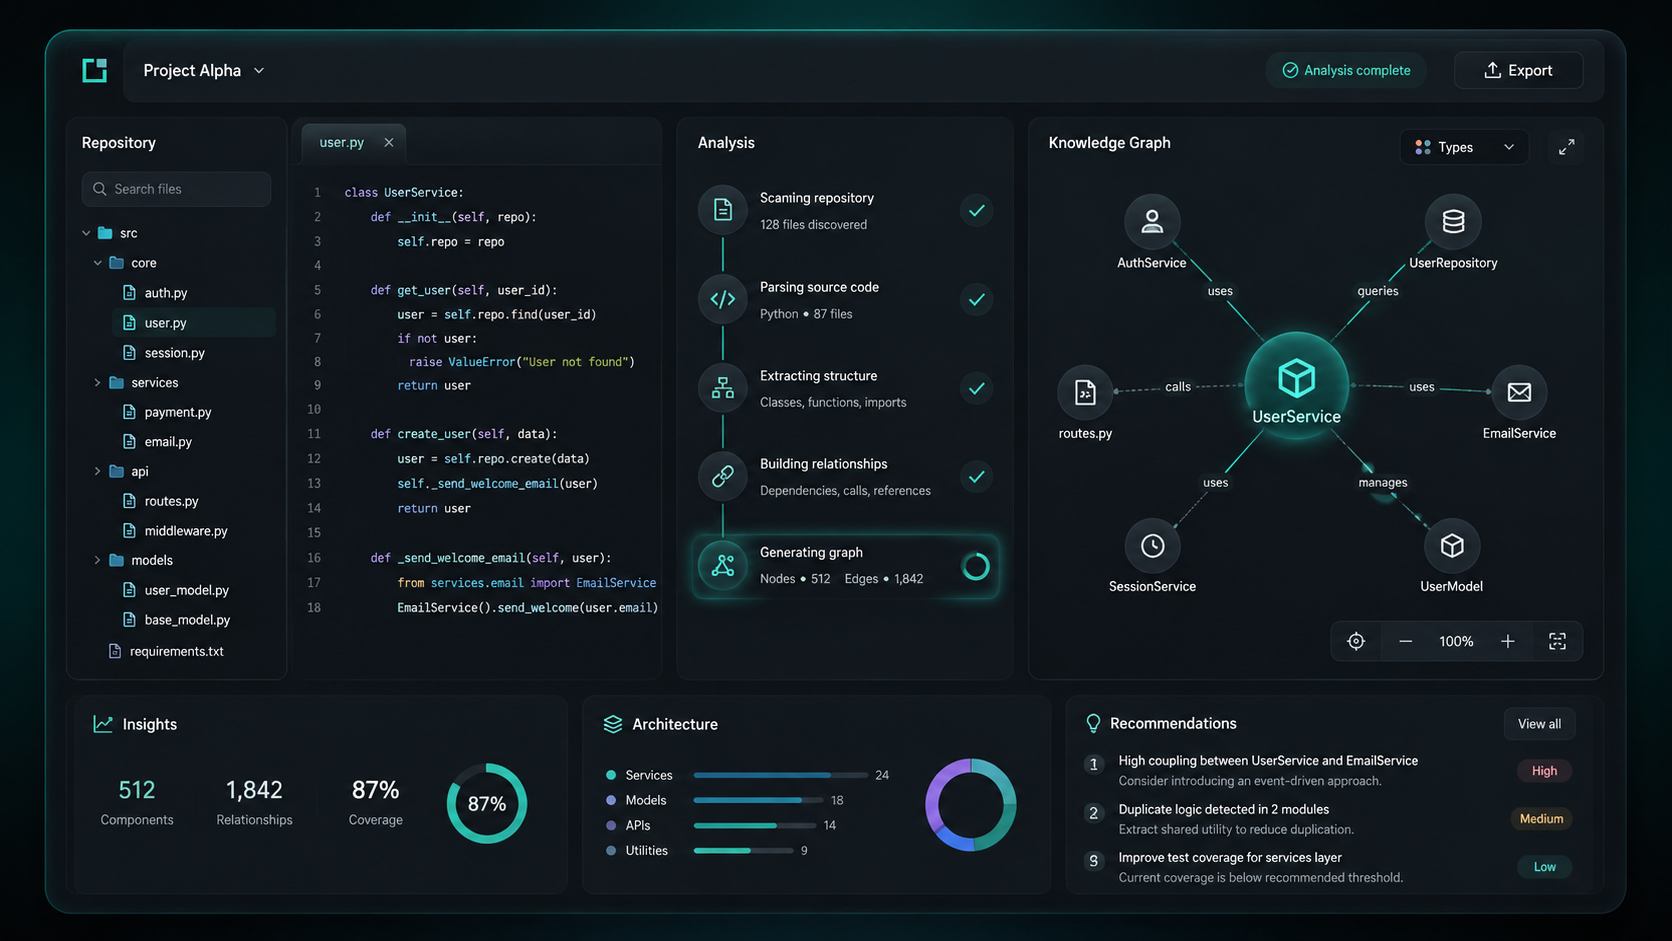The height and width of the screenshot is (941, 1672).
Task: Zoom out the graph with minus
Action: pyautogui.click(x=1406, y=641)
